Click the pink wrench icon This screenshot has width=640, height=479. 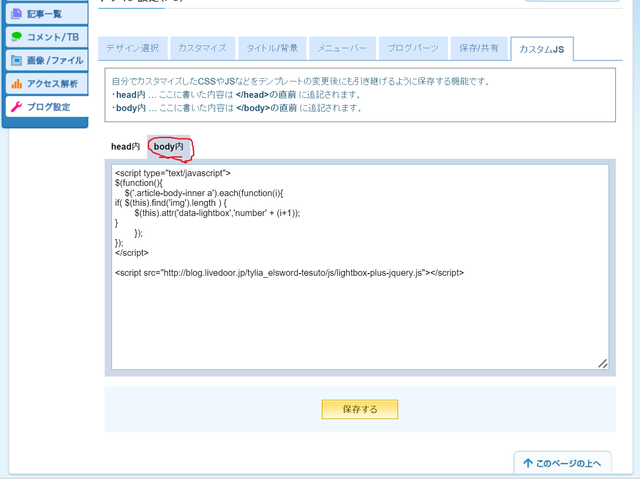(x=16, y=107)
